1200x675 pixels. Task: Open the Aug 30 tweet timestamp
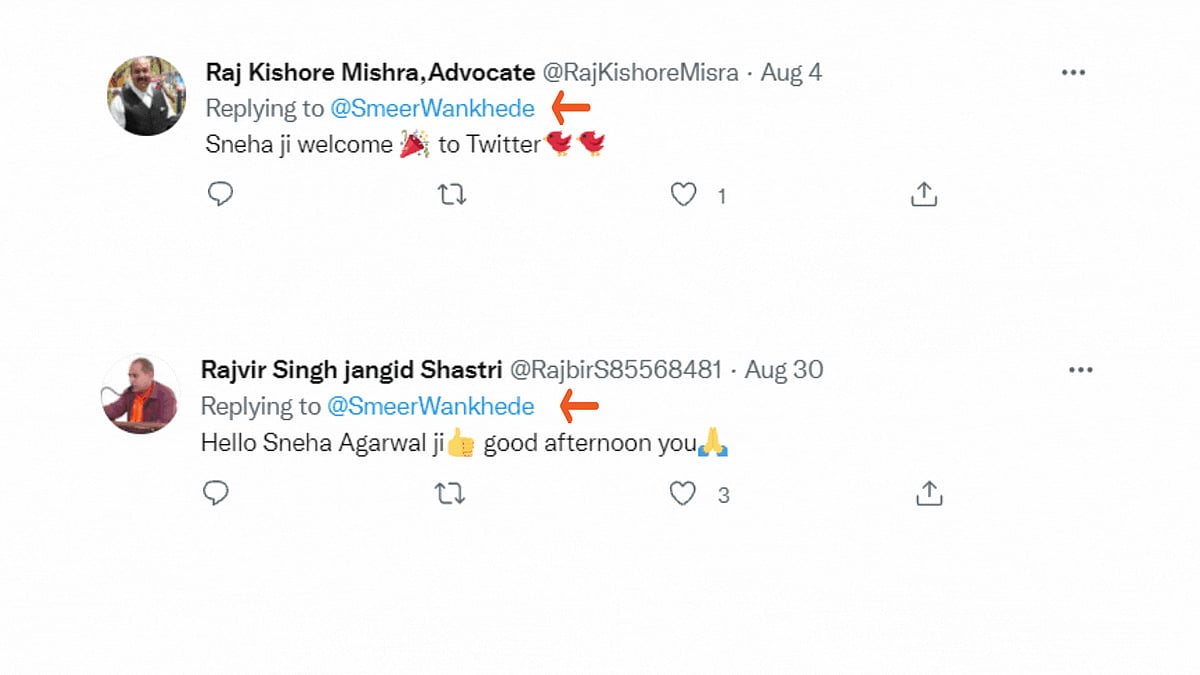coord(784,370)
